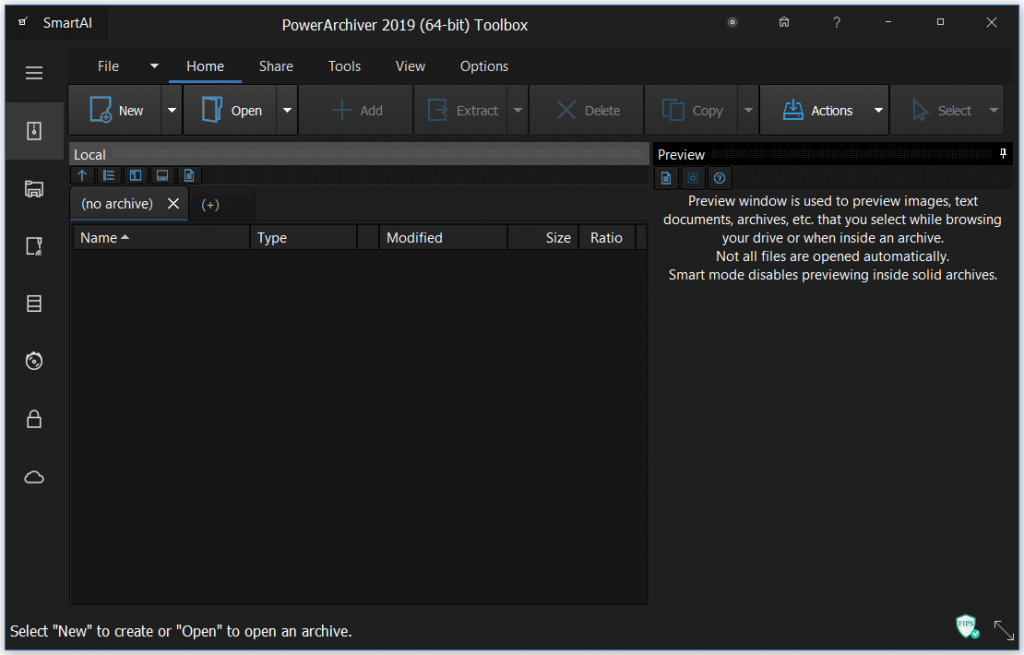Toggle the split view icon in Local toolbar

[x=135, y=175]
